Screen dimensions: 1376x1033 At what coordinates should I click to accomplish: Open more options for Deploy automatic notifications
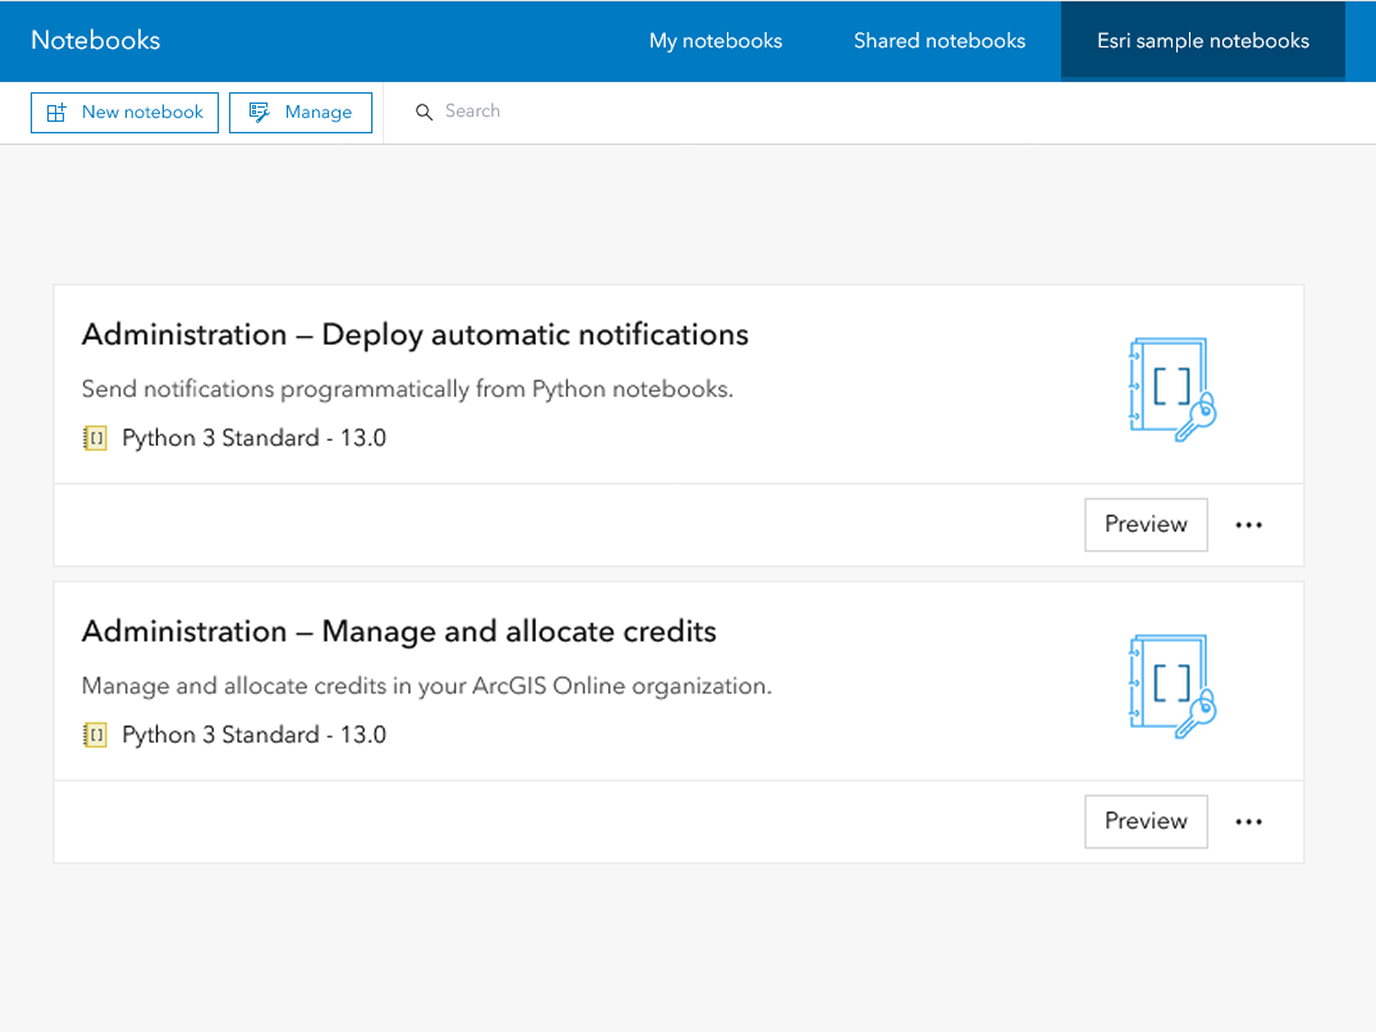coord(1248,525)
